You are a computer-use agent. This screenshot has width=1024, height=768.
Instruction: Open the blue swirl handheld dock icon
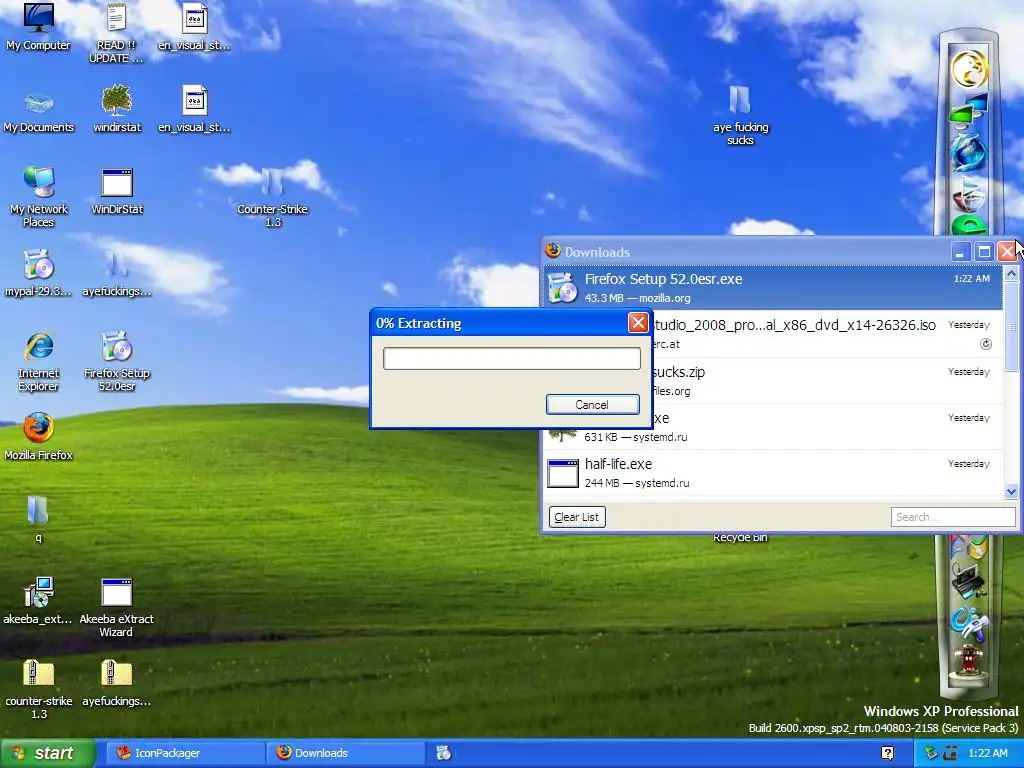point(968,624)
